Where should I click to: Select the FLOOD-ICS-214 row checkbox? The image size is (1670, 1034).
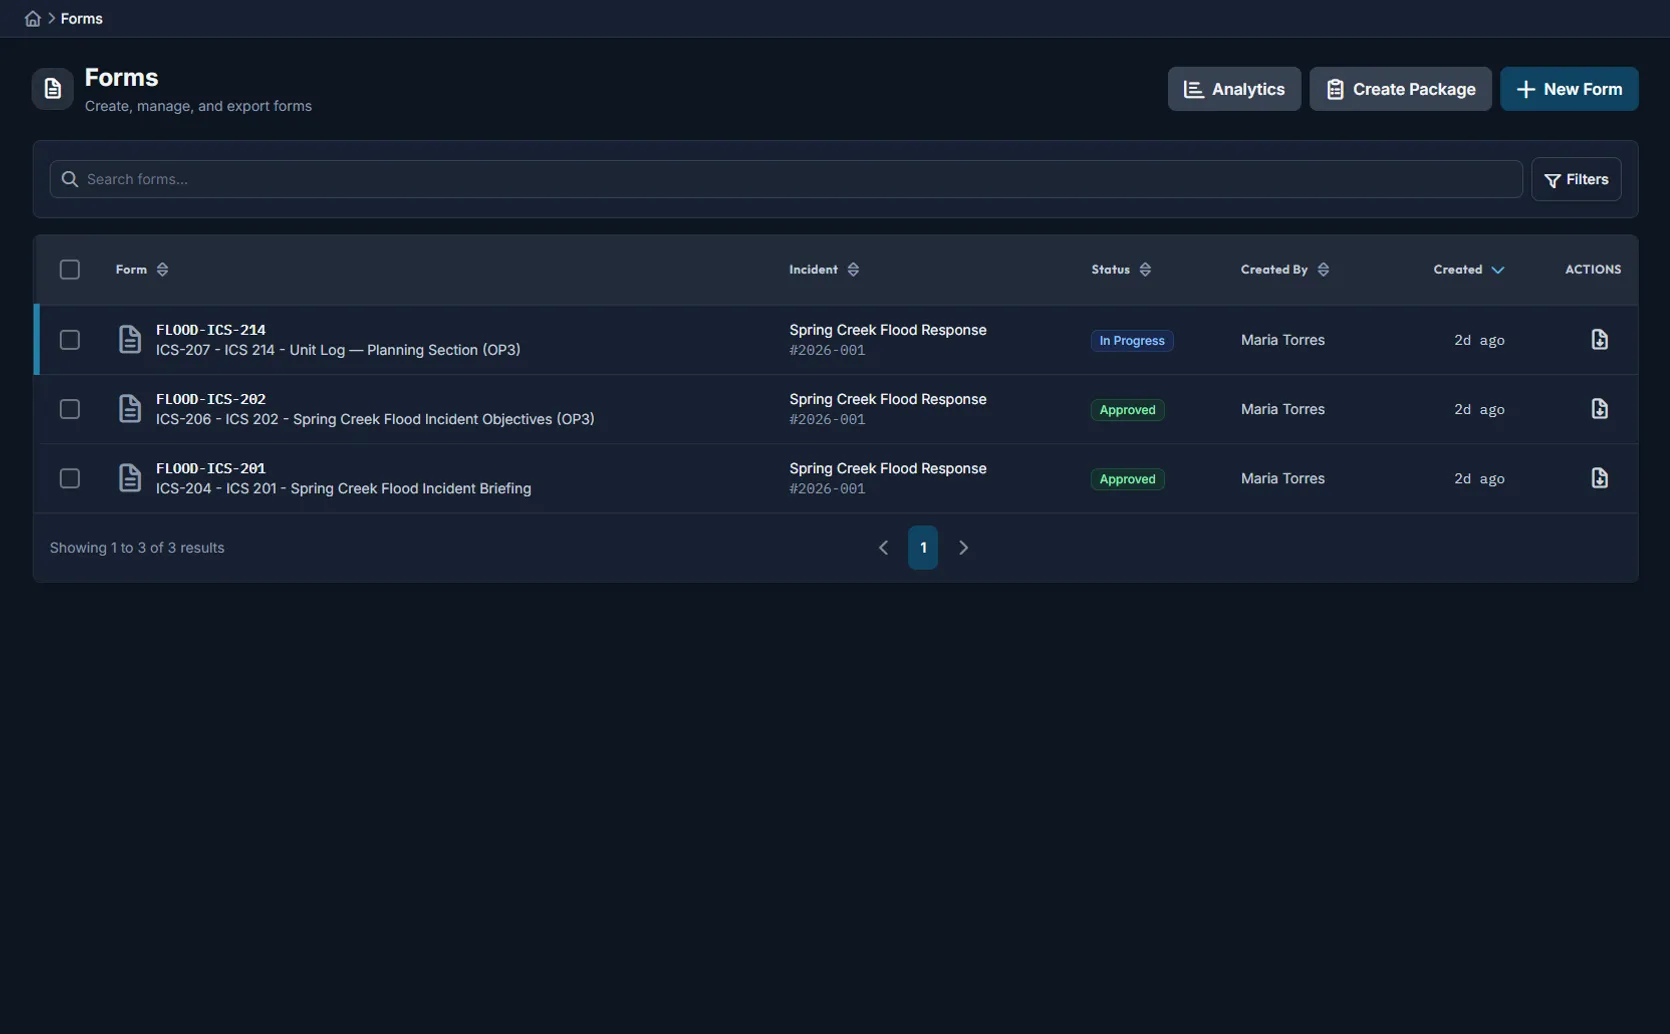[70, 340]
